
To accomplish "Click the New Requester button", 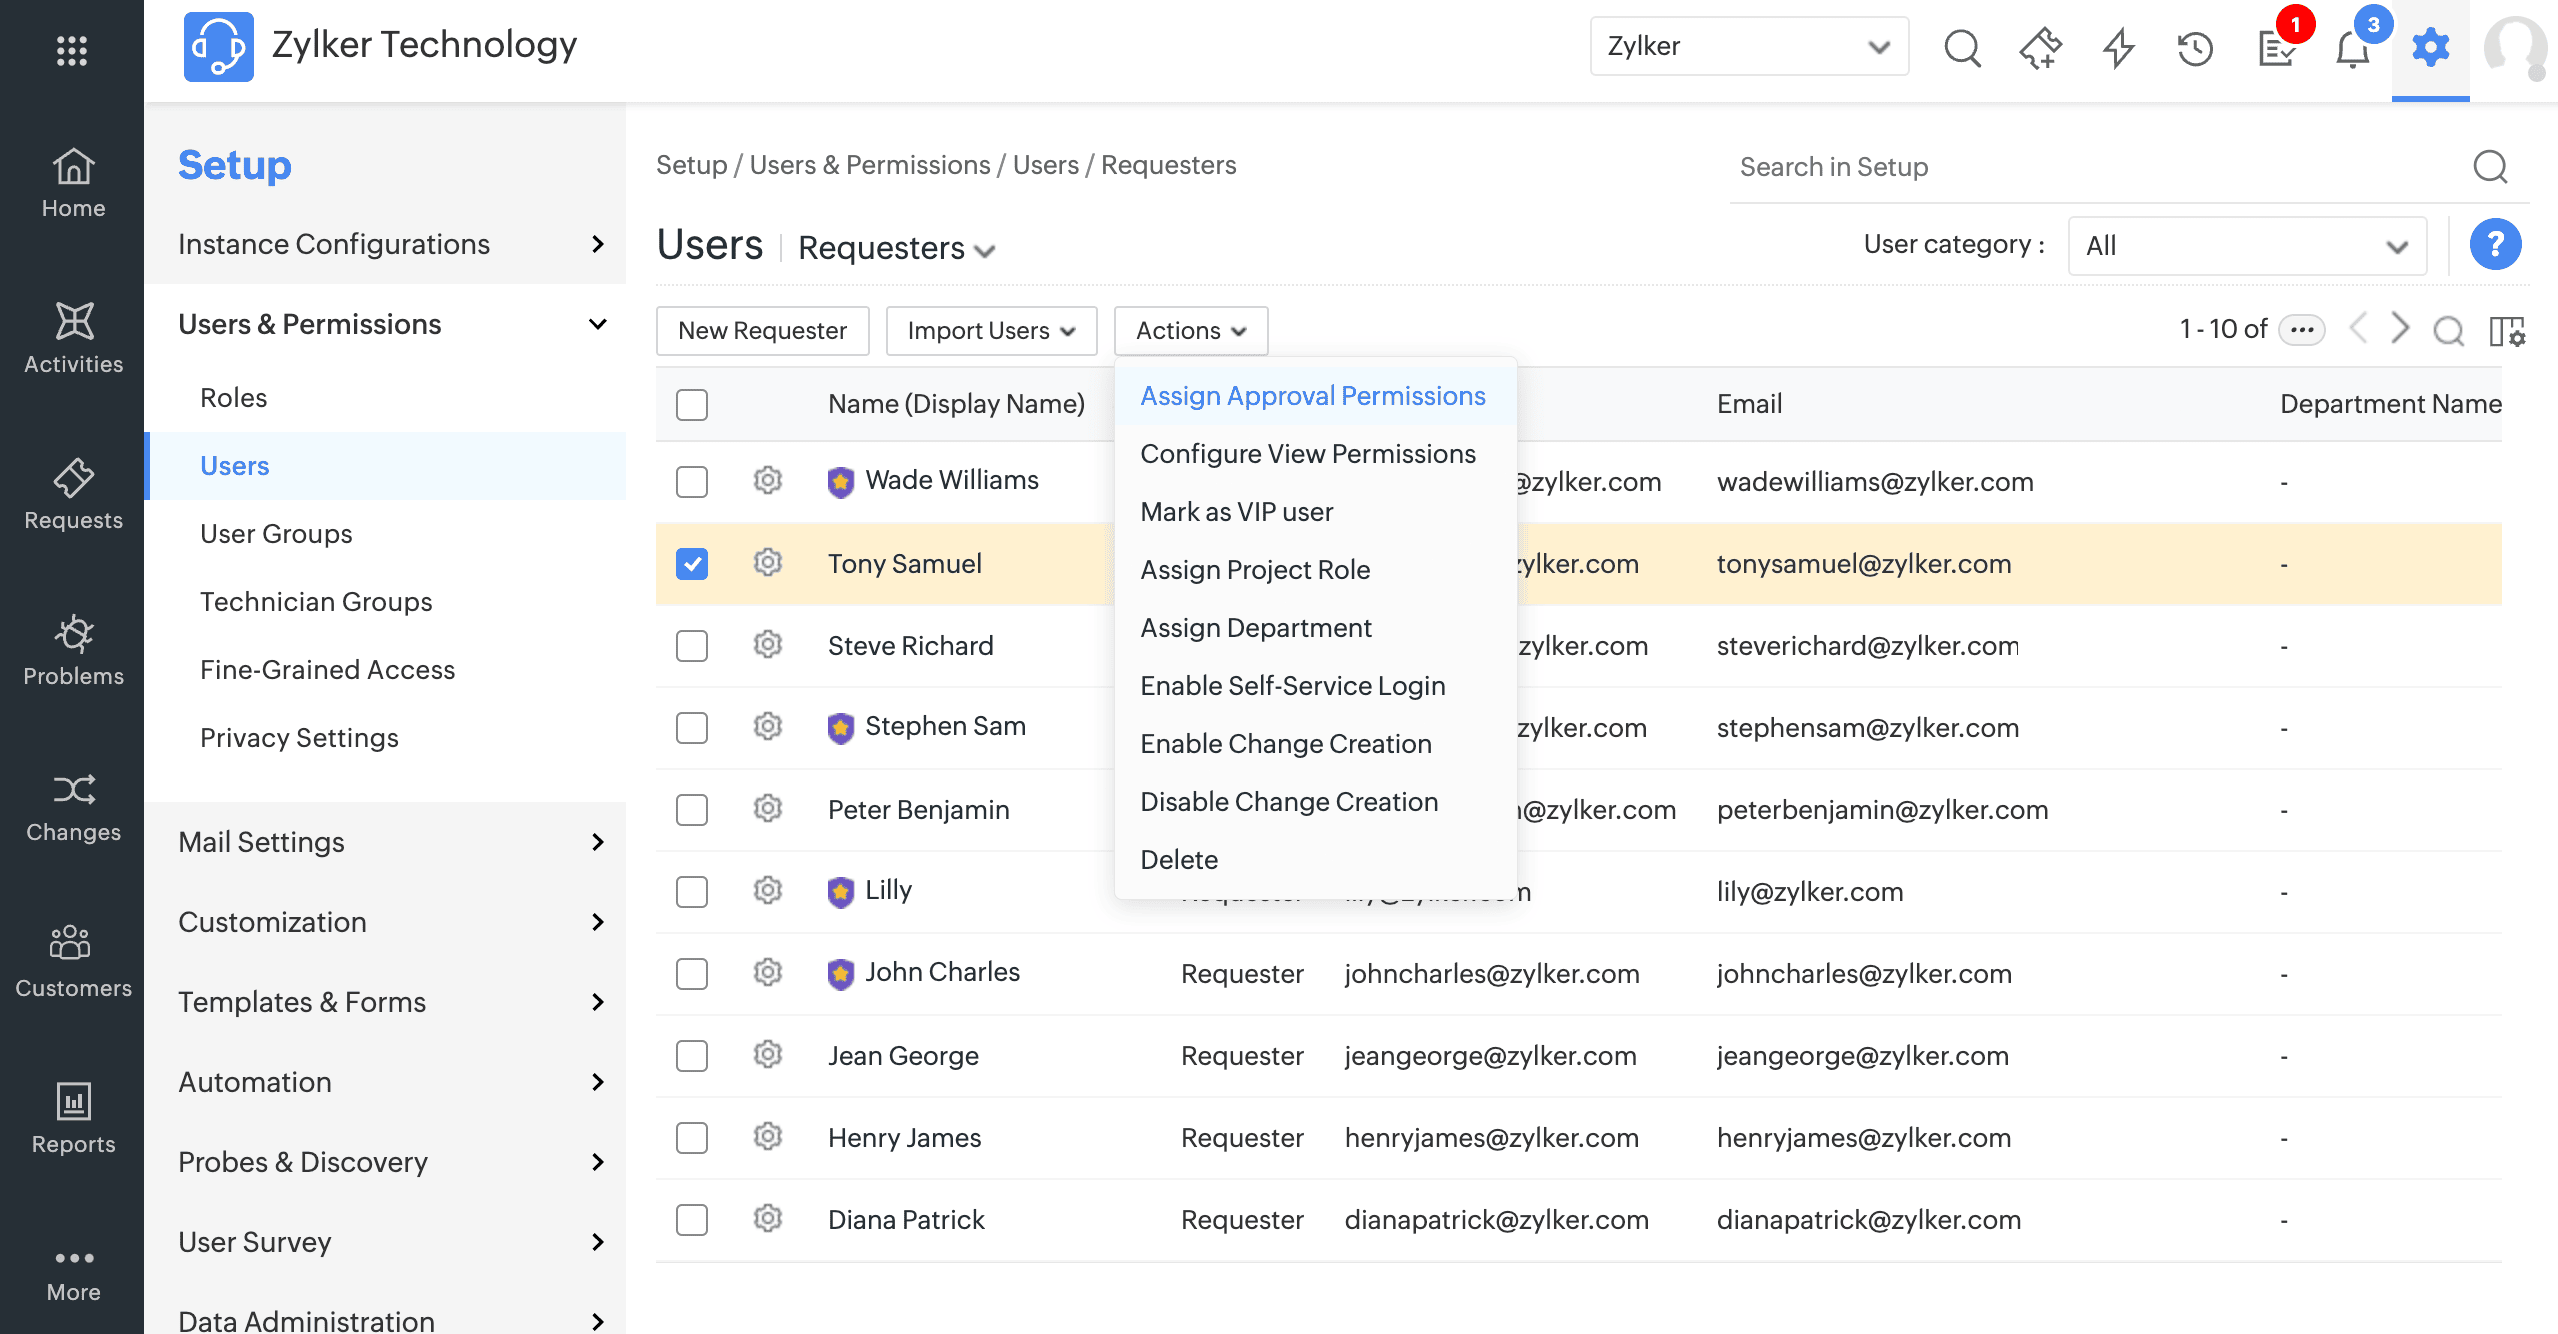I will [x=762, y=331].
